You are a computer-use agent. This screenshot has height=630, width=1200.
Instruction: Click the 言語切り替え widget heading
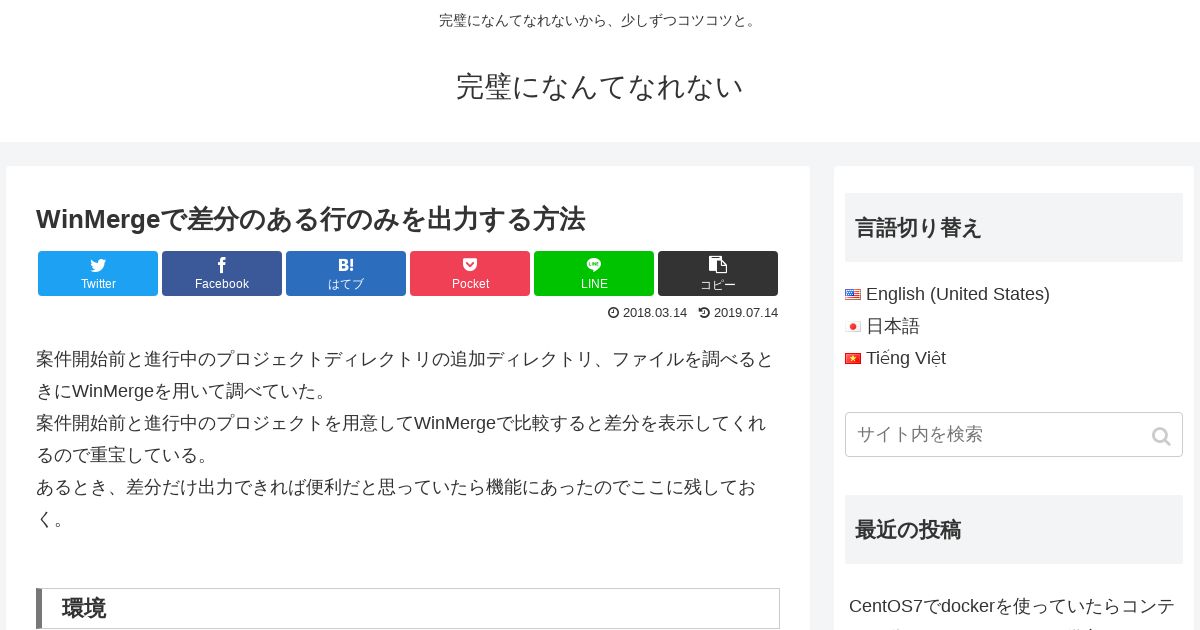pos(1014,228)
